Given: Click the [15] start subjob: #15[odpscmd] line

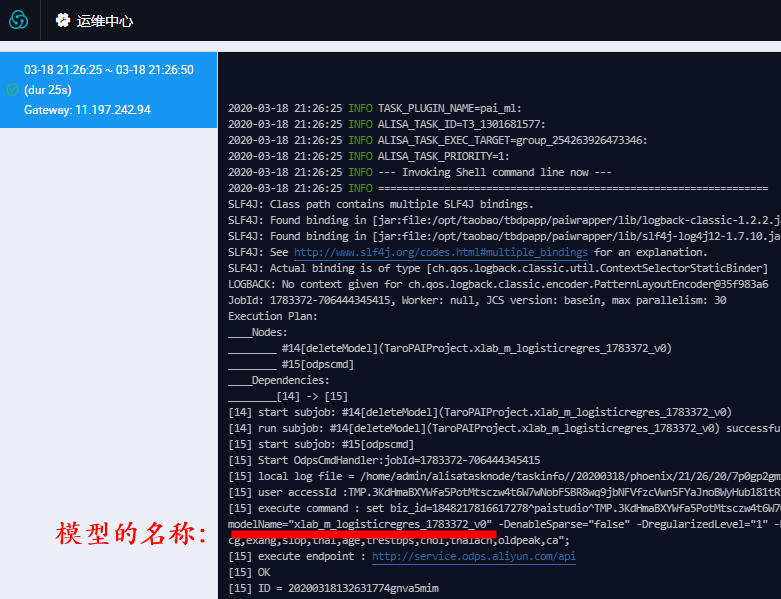Looking at the screenshot, I should (x=321, y=444).
